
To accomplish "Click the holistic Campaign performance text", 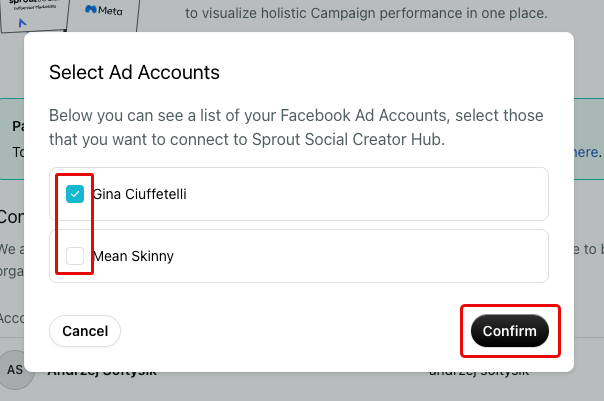I will [x=366, y=13].
